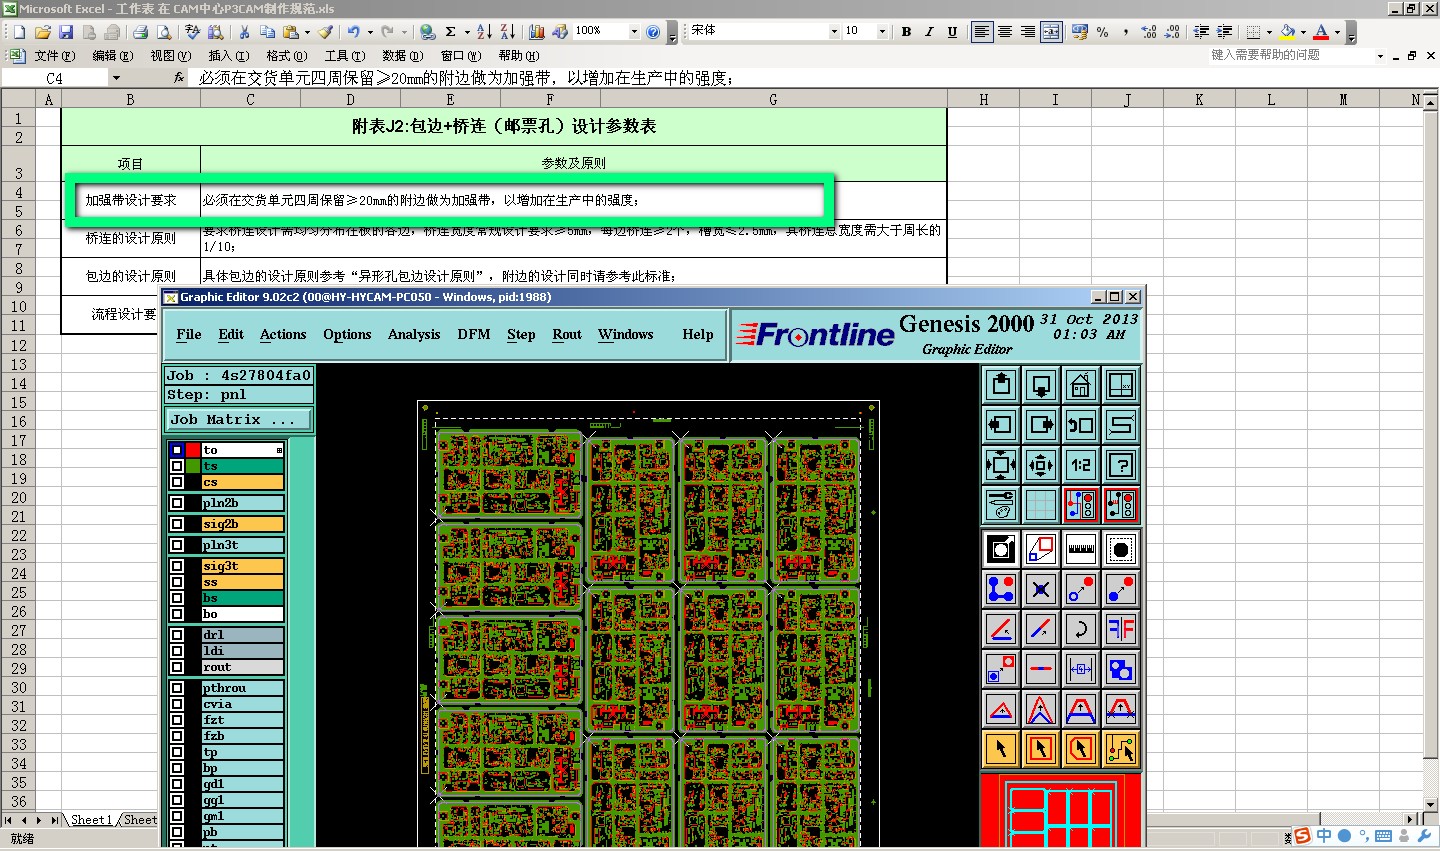Viewport: 1440px width, 851px height.
Task: Click the Genesis 1:2 zoom scale icon
Action: click(1081, 465)
